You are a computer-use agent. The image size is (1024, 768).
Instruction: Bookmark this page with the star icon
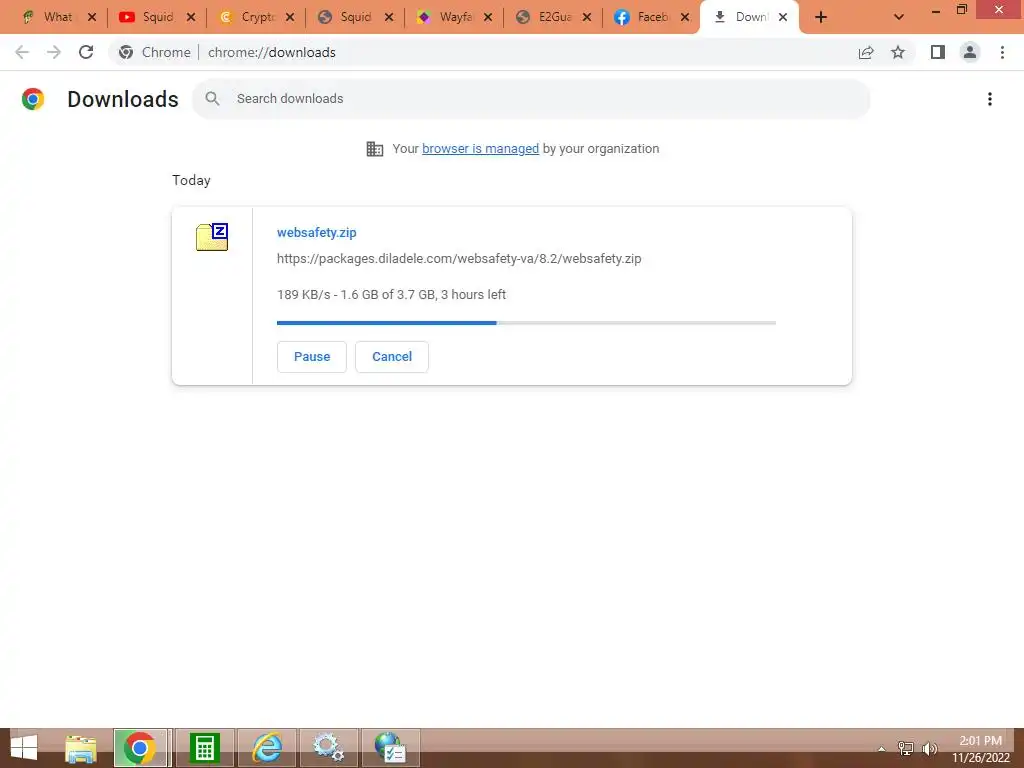pos(898,52)
